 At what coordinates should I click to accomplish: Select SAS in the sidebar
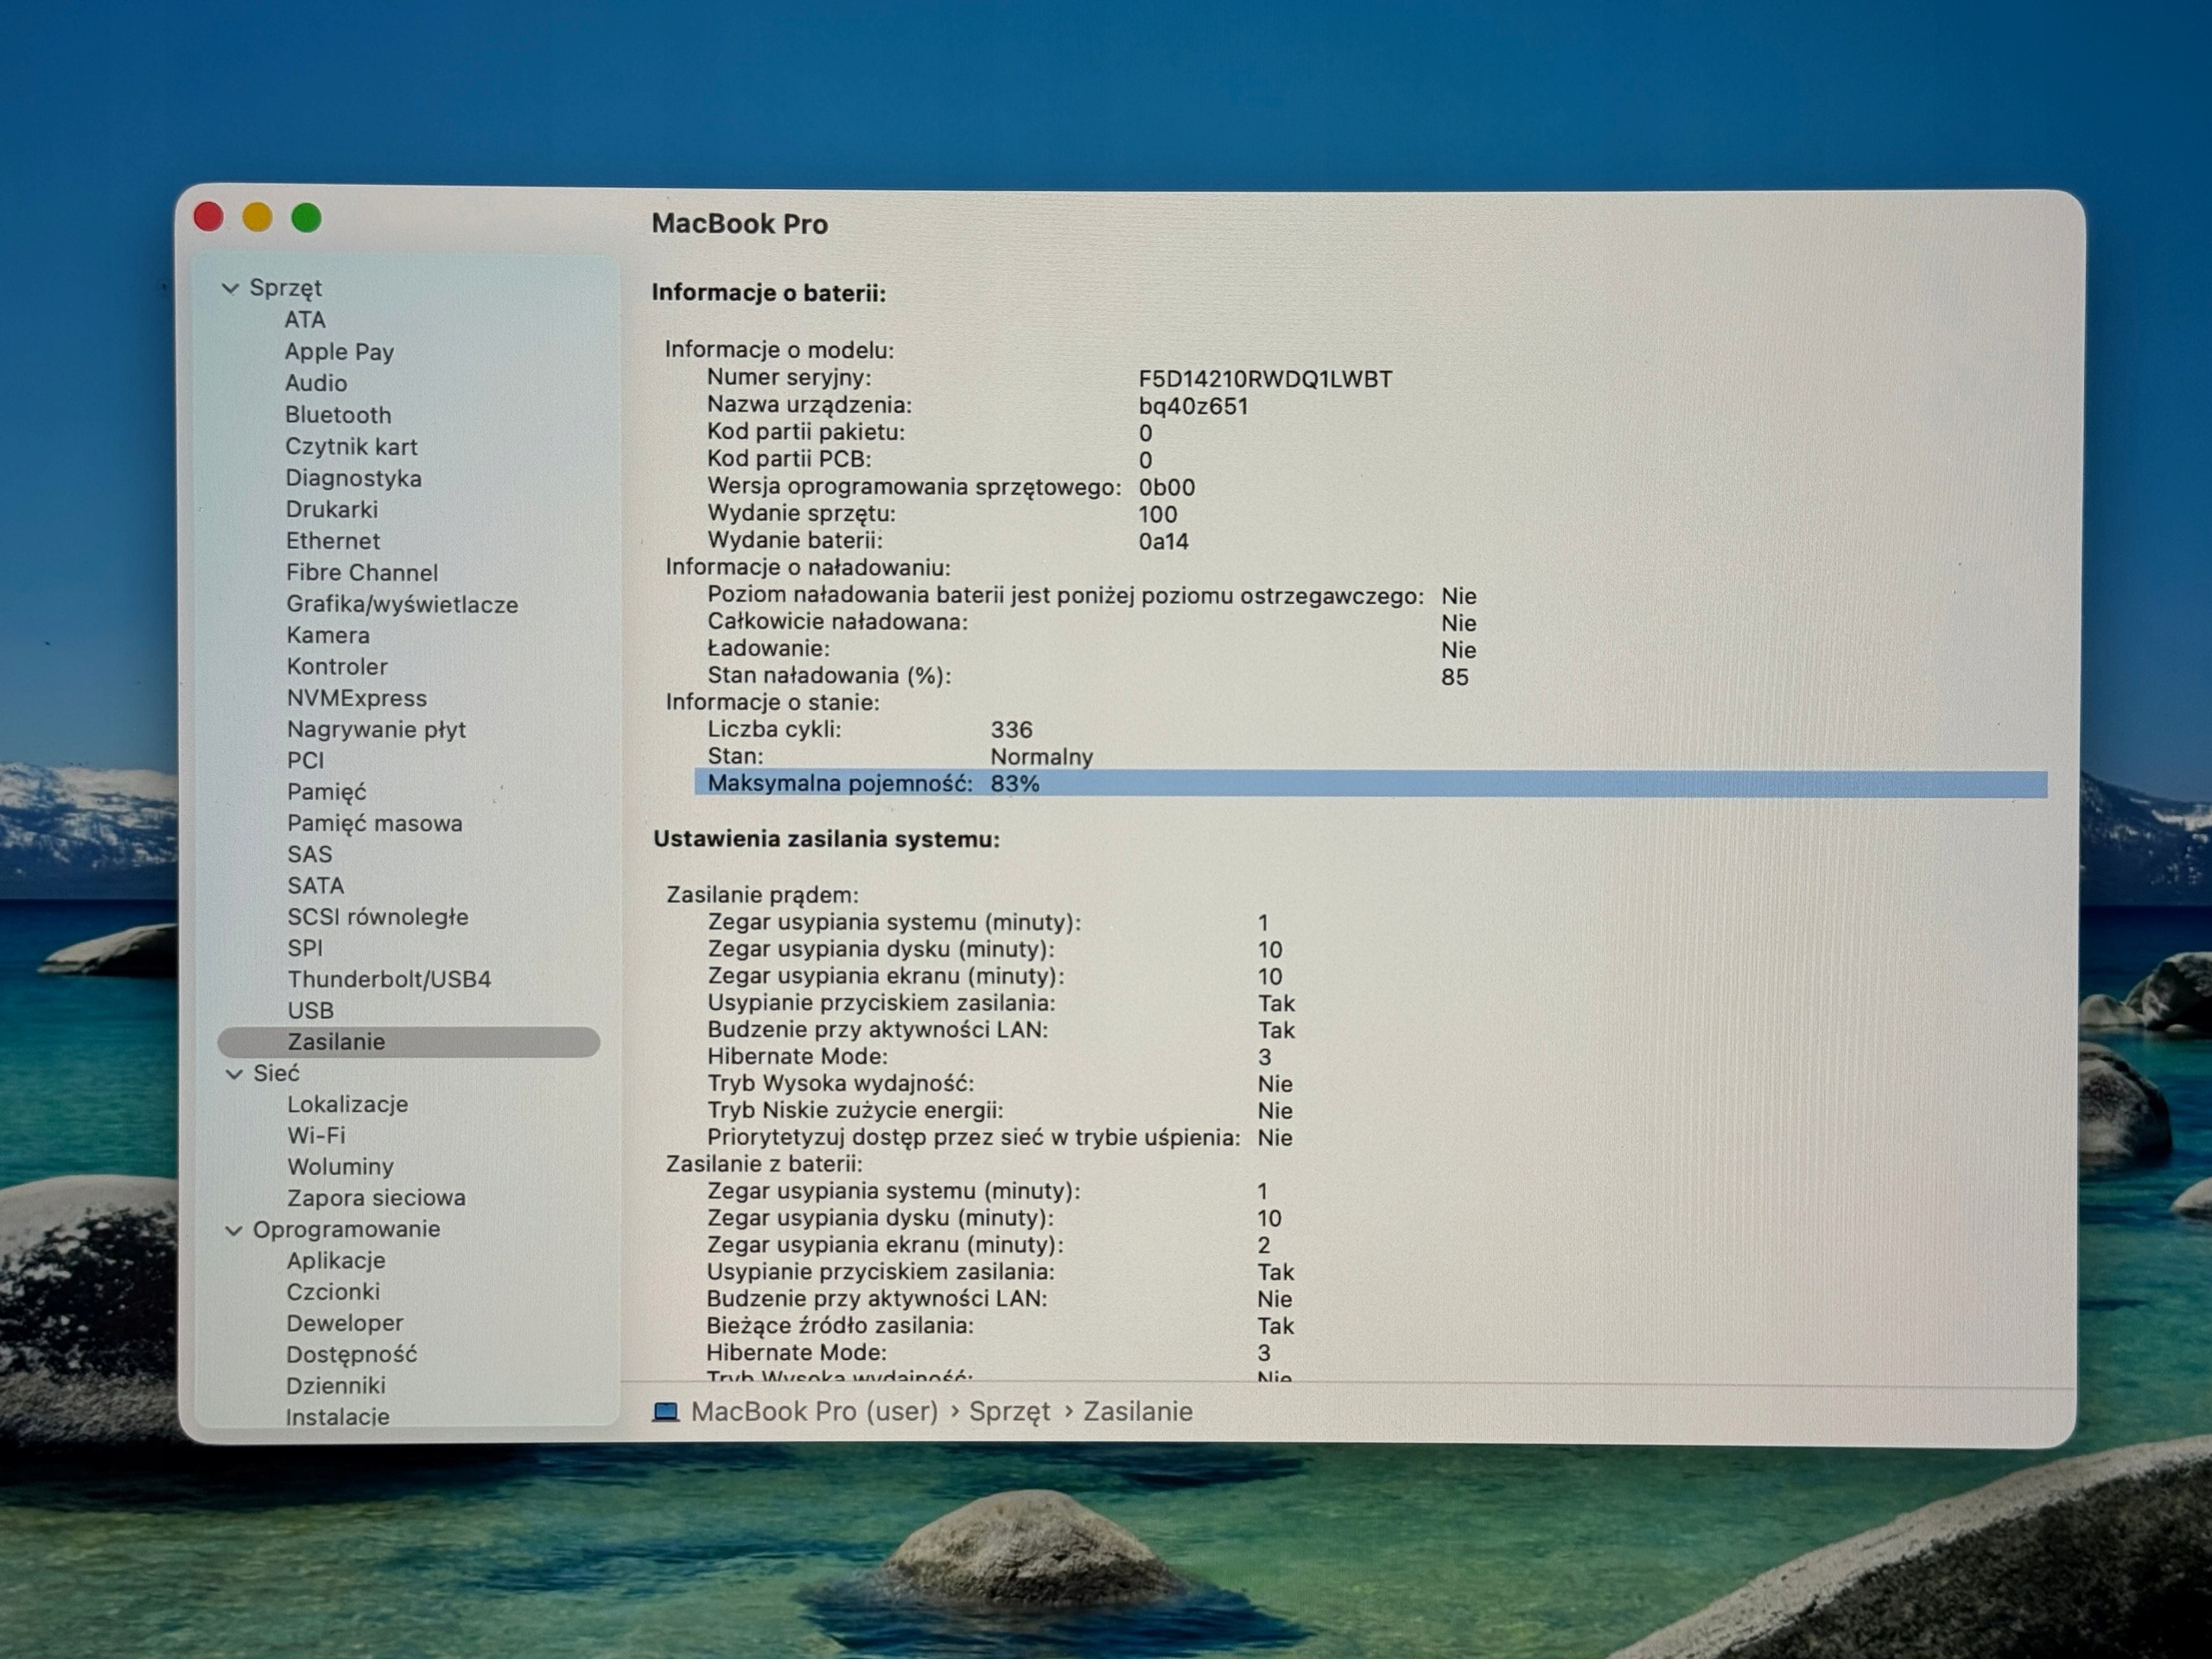click(x=310, y=855)
